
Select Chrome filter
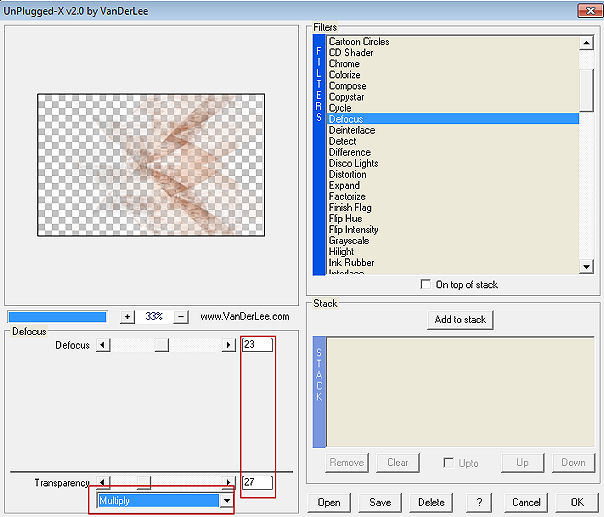453,64
